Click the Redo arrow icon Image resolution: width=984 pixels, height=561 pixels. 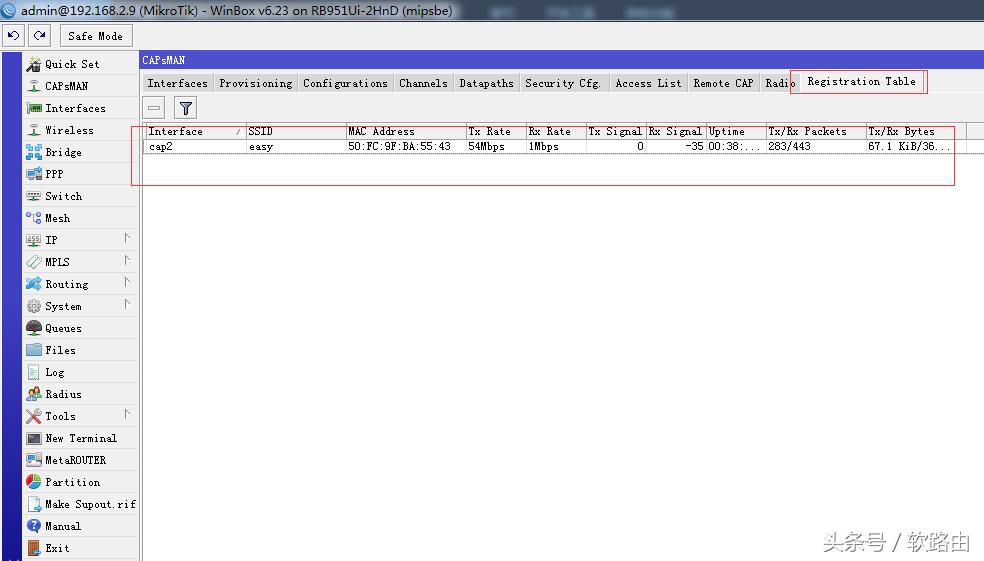40,36
